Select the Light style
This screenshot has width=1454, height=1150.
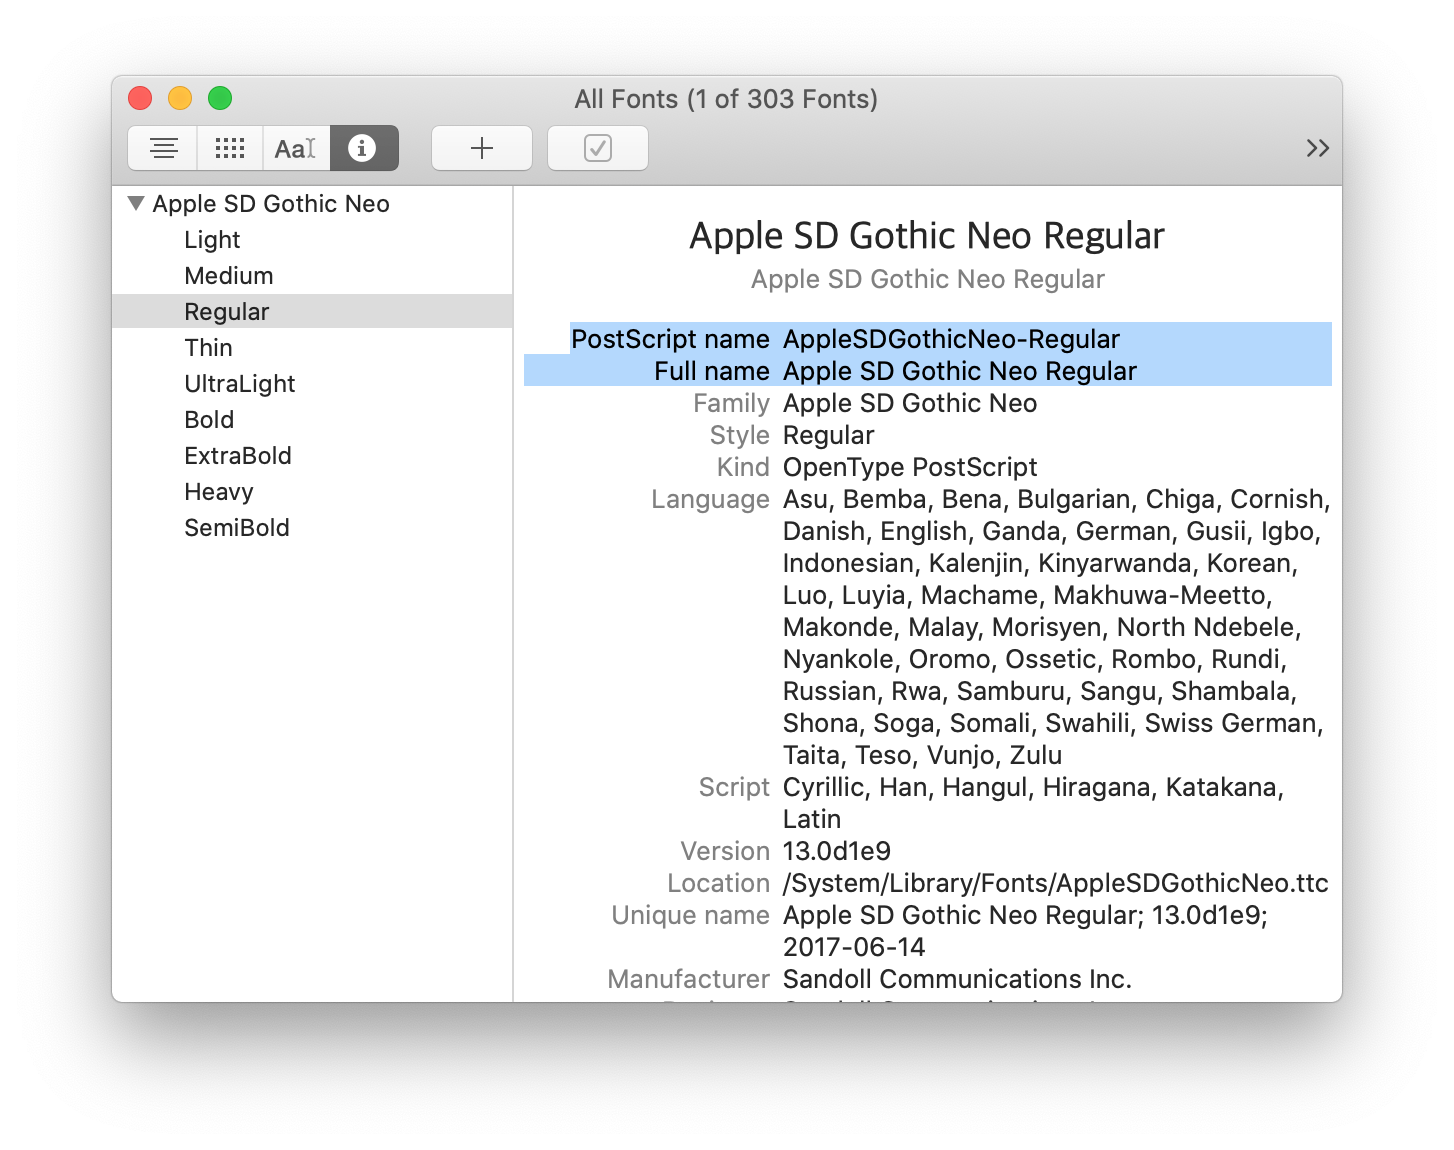tap(212, 240)
